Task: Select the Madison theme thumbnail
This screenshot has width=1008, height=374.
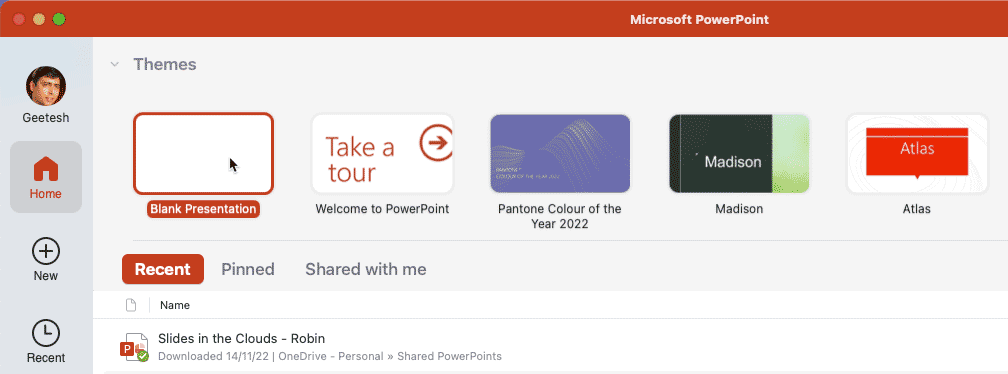Action: (739, 154)
